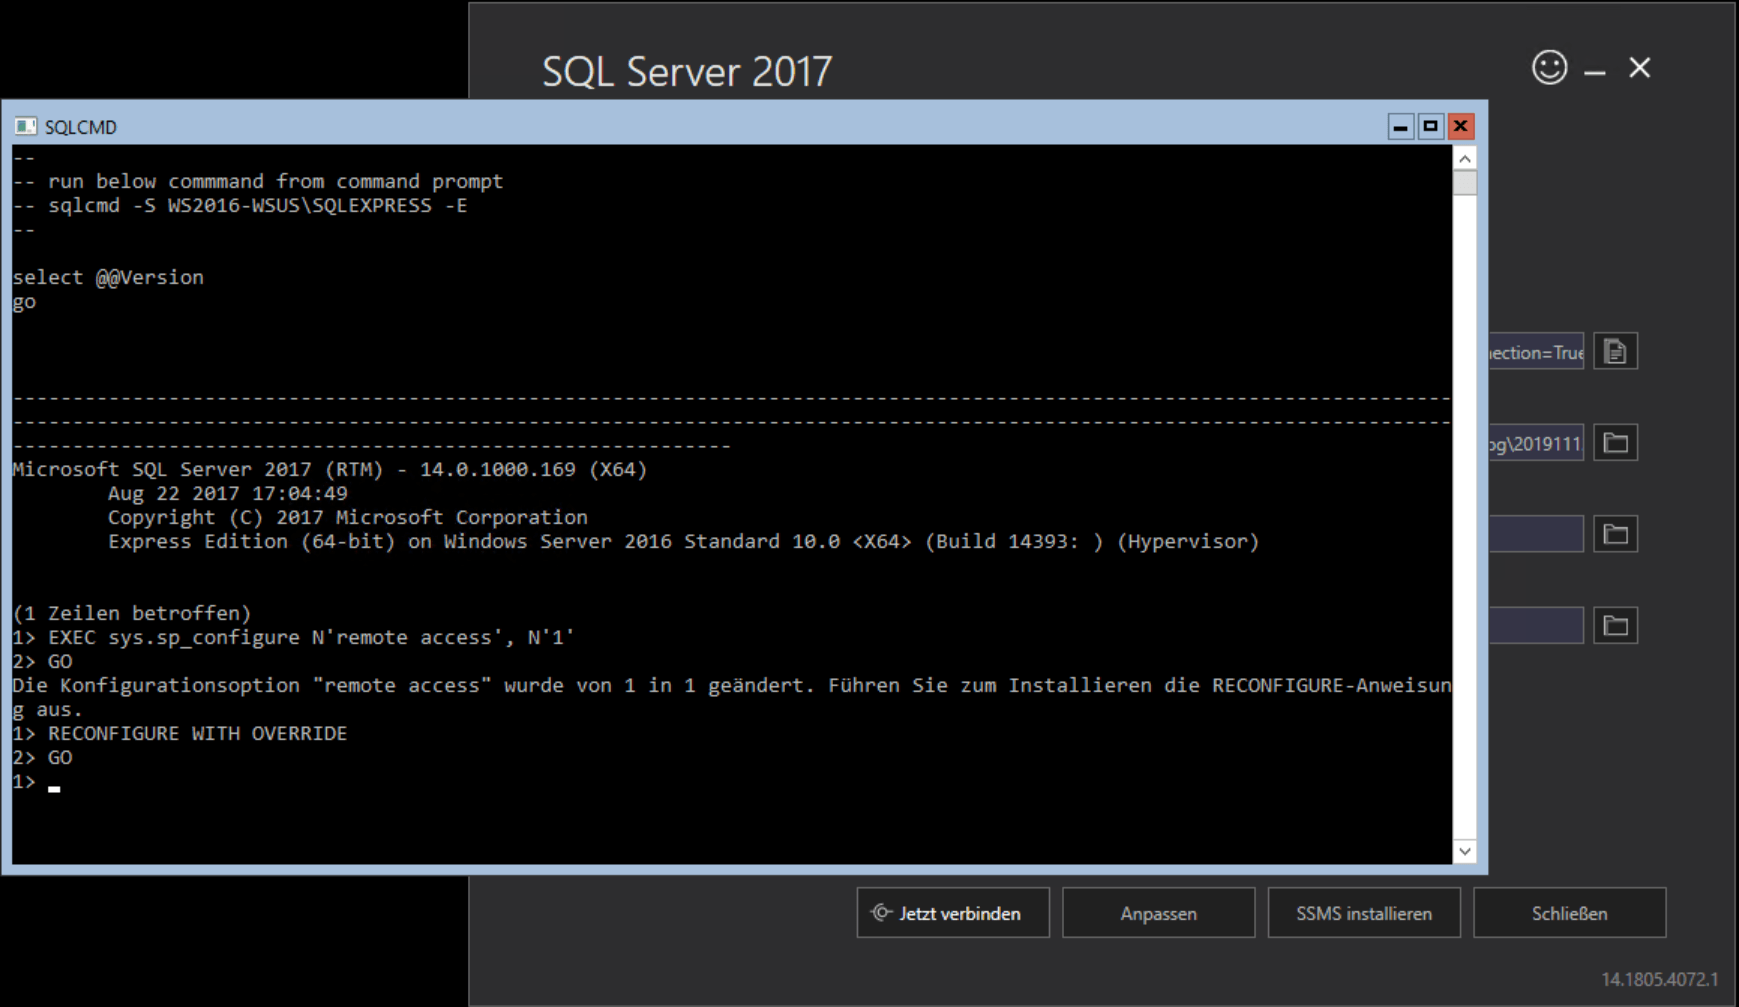Click the build date 'Aug 22 2017 17:04:49'

(x=228, y=494)
